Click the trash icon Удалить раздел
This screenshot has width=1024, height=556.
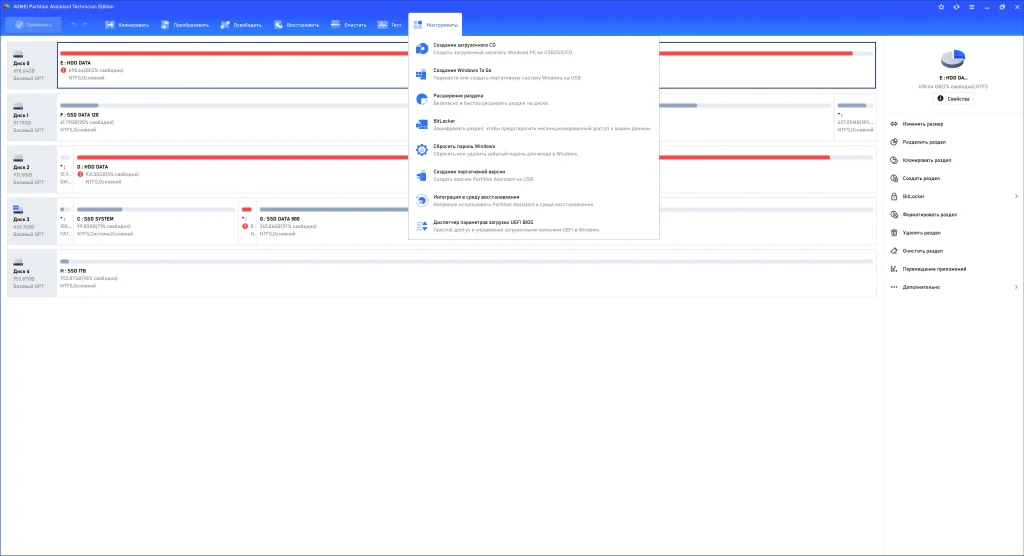[894, 233]
